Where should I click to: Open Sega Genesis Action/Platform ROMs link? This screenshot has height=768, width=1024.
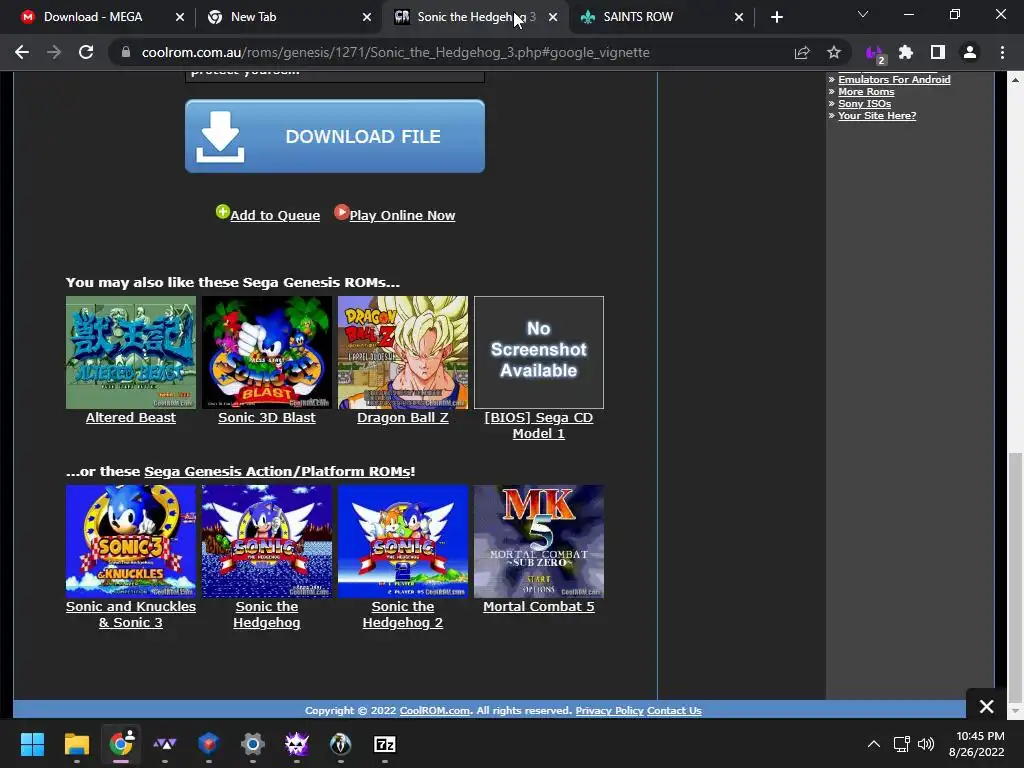(278, 472)
